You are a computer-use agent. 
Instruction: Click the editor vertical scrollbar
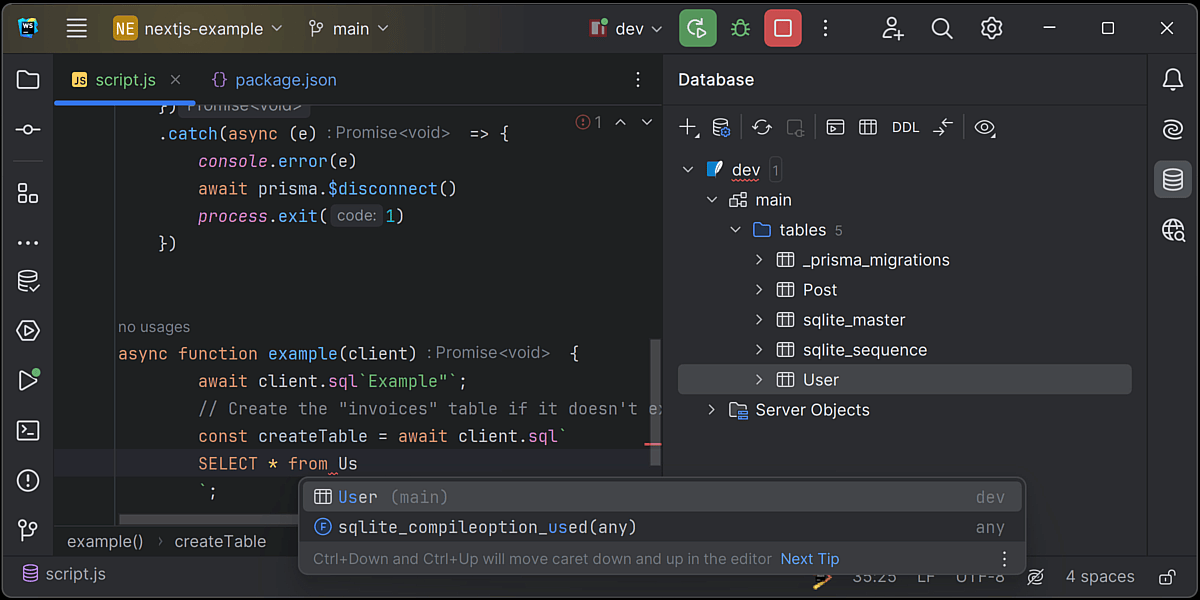656,400
